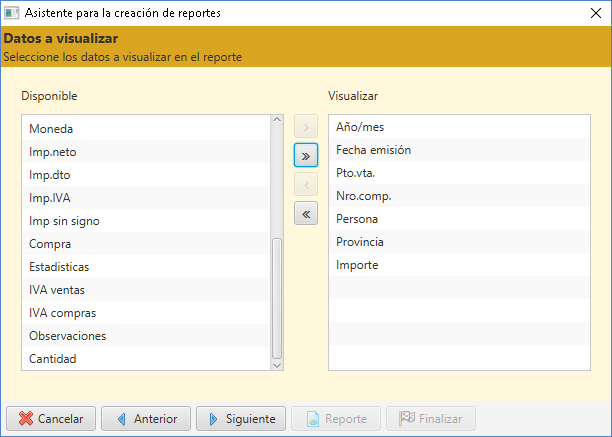Select Moneda in the Disponible list
Viewport: 612px width, 437px height.
[x=146, y=129]
